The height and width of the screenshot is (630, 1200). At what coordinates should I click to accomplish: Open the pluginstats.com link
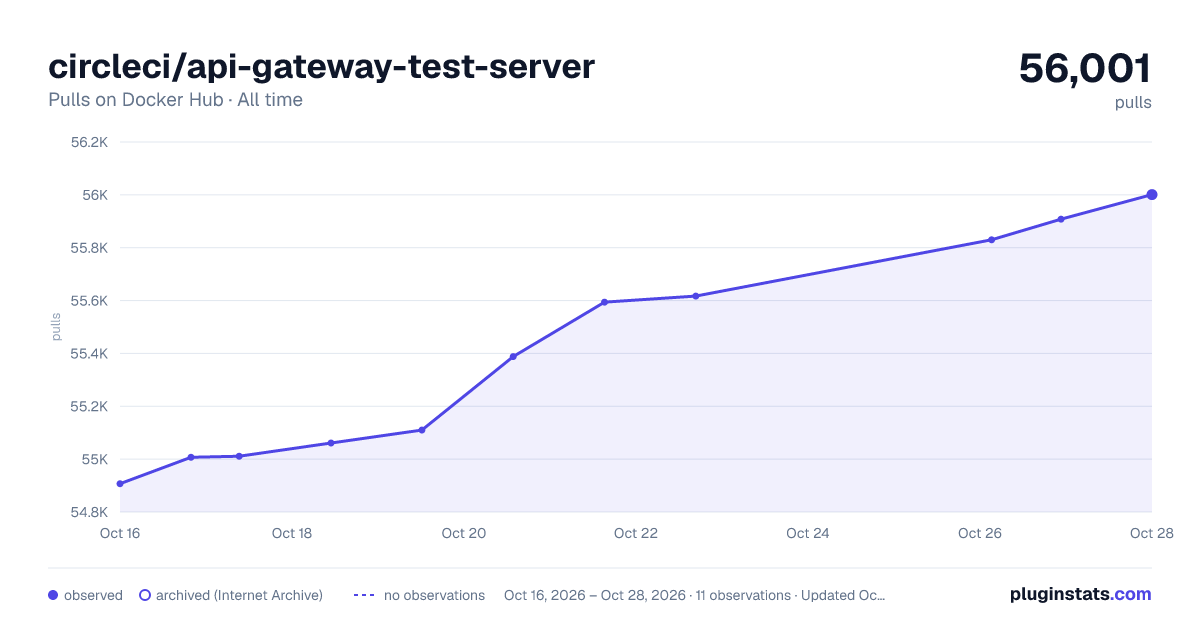1081,594
